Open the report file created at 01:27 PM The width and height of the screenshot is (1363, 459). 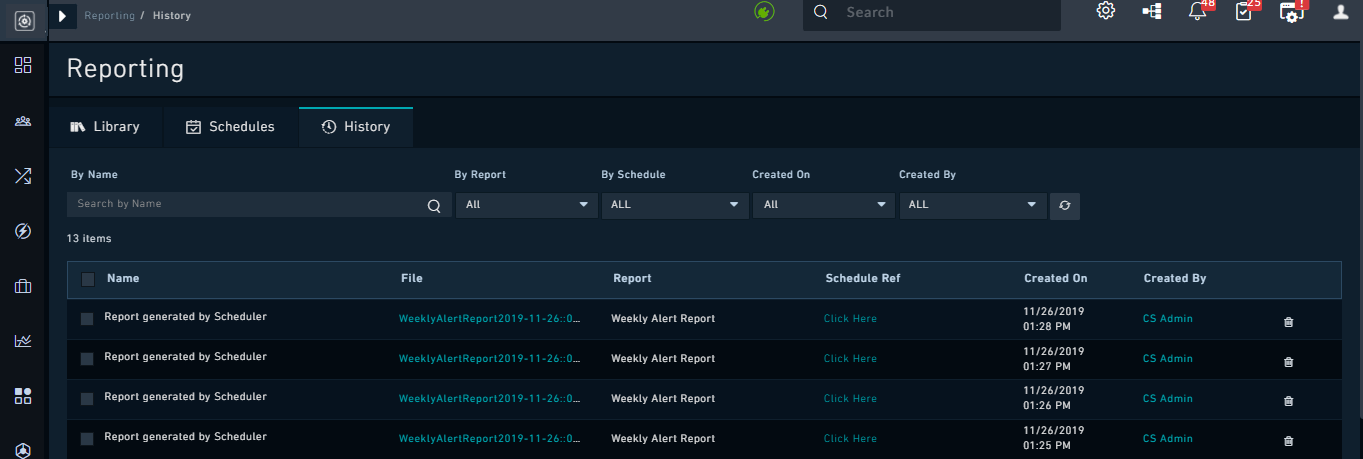tap(490, 359)
